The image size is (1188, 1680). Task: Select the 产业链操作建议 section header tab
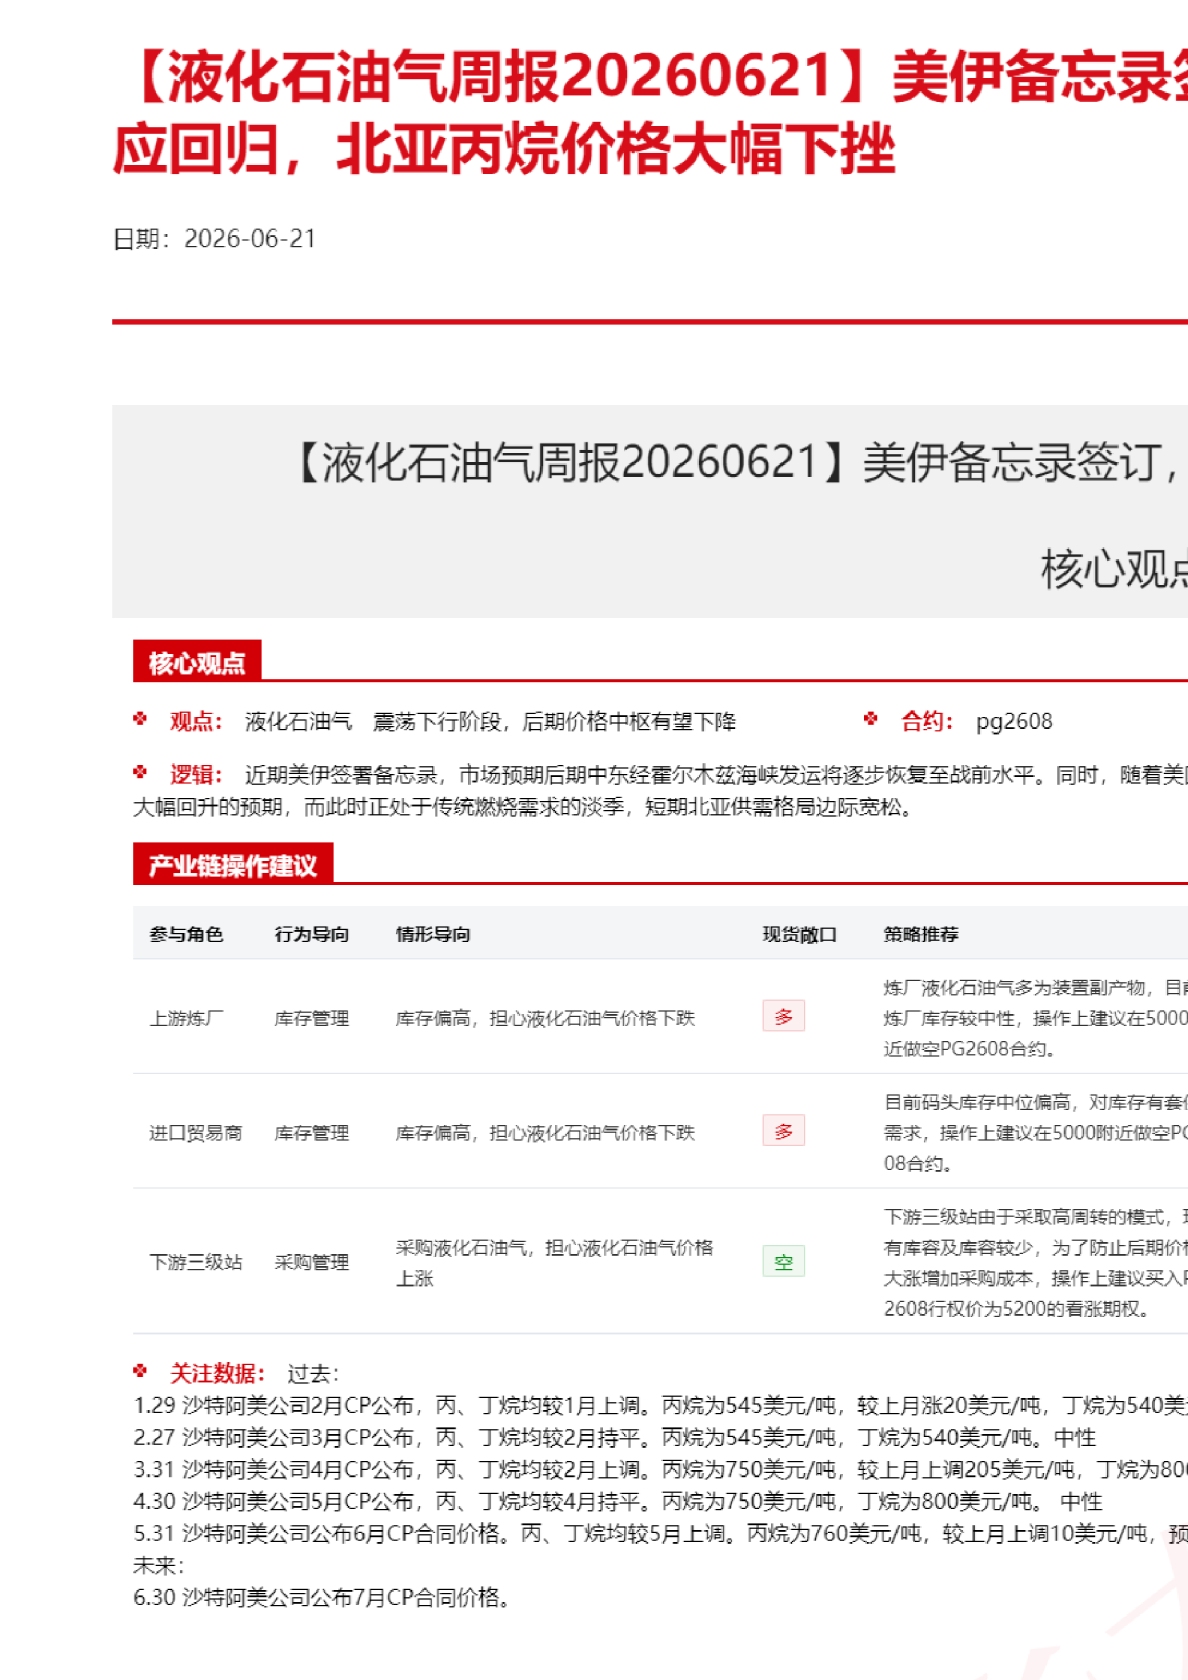pos(233,865)
